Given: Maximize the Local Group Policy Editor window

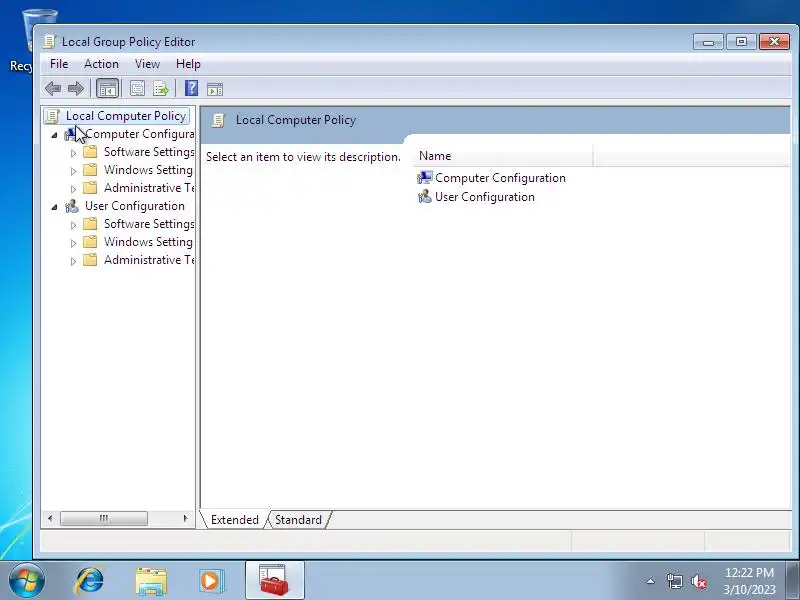Looking at the screenshot, I should (x=741, y=42).
